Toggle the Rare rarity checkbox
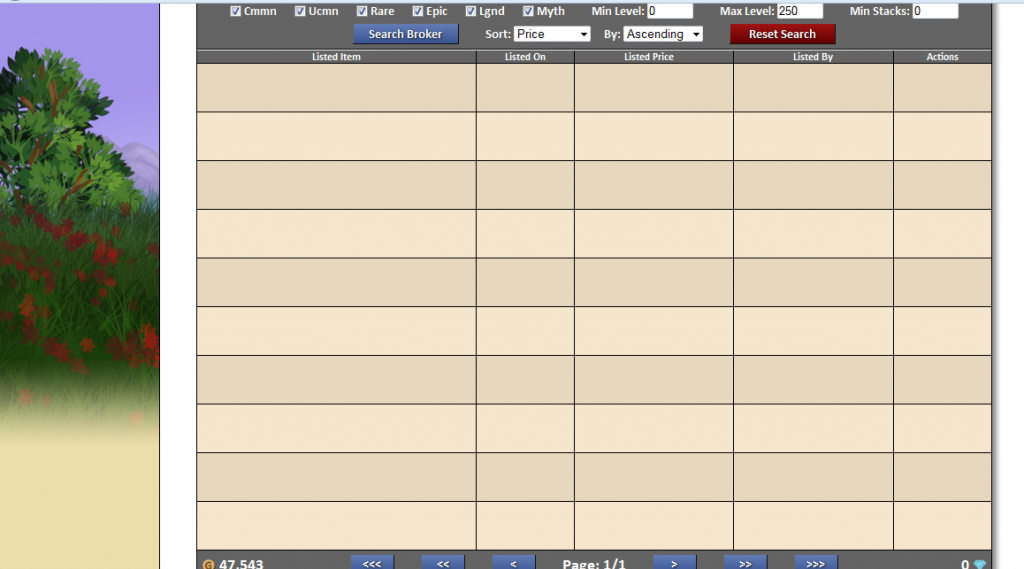Screen dimensions: 1024x569 point(362,12)
